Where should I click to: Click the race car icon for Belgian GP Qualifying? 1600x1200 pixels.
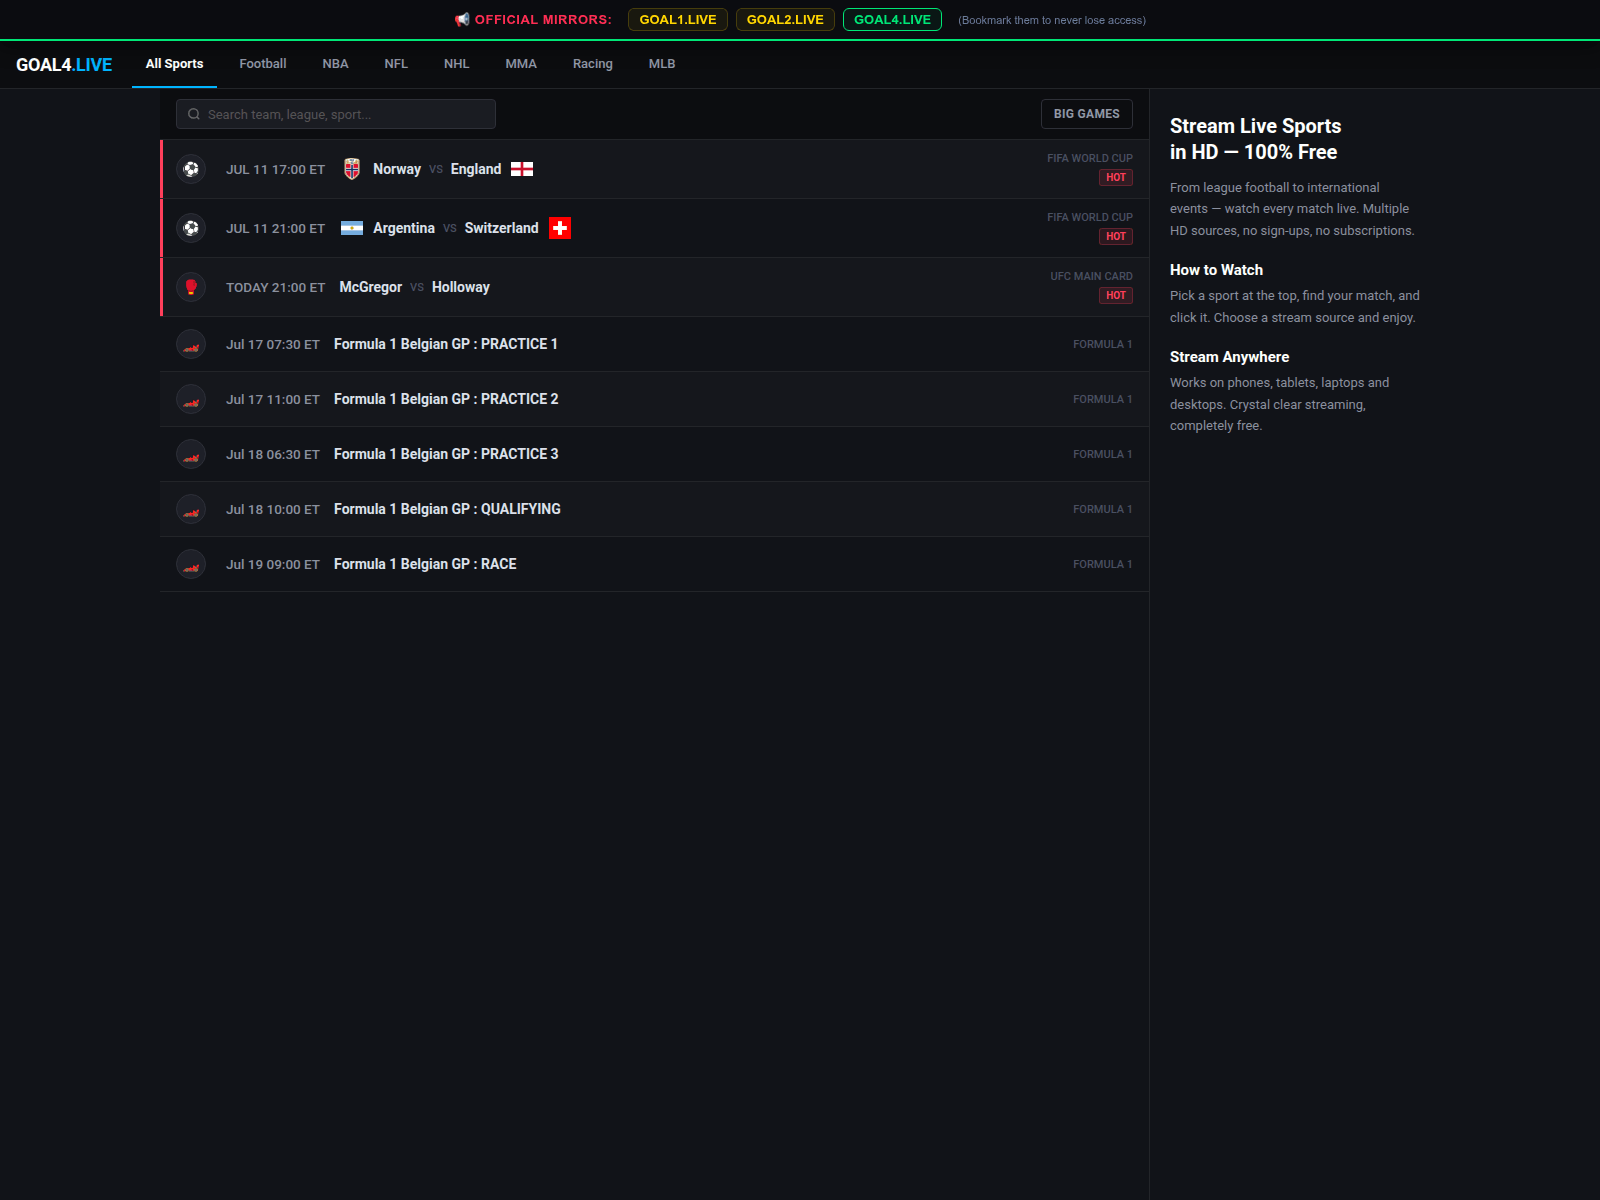(x=191, y=509)
